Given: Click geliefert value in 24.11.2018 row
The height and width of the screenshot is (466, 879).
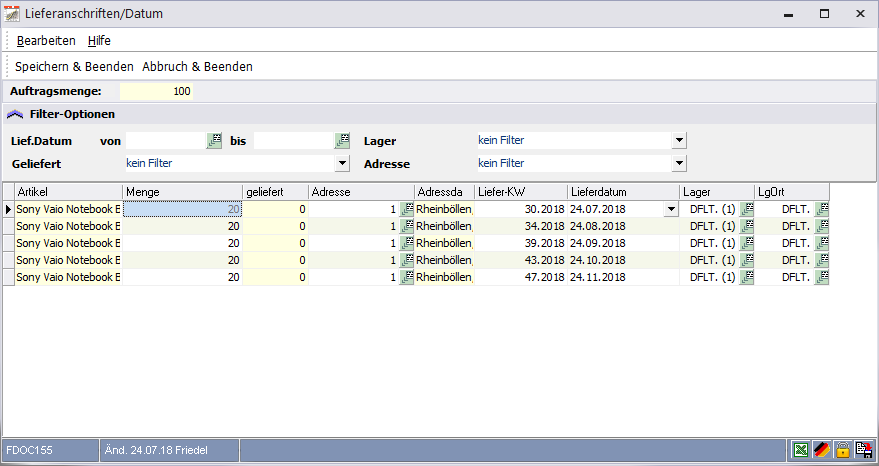Looking at the screenshot, I should [x=275, y=277].
